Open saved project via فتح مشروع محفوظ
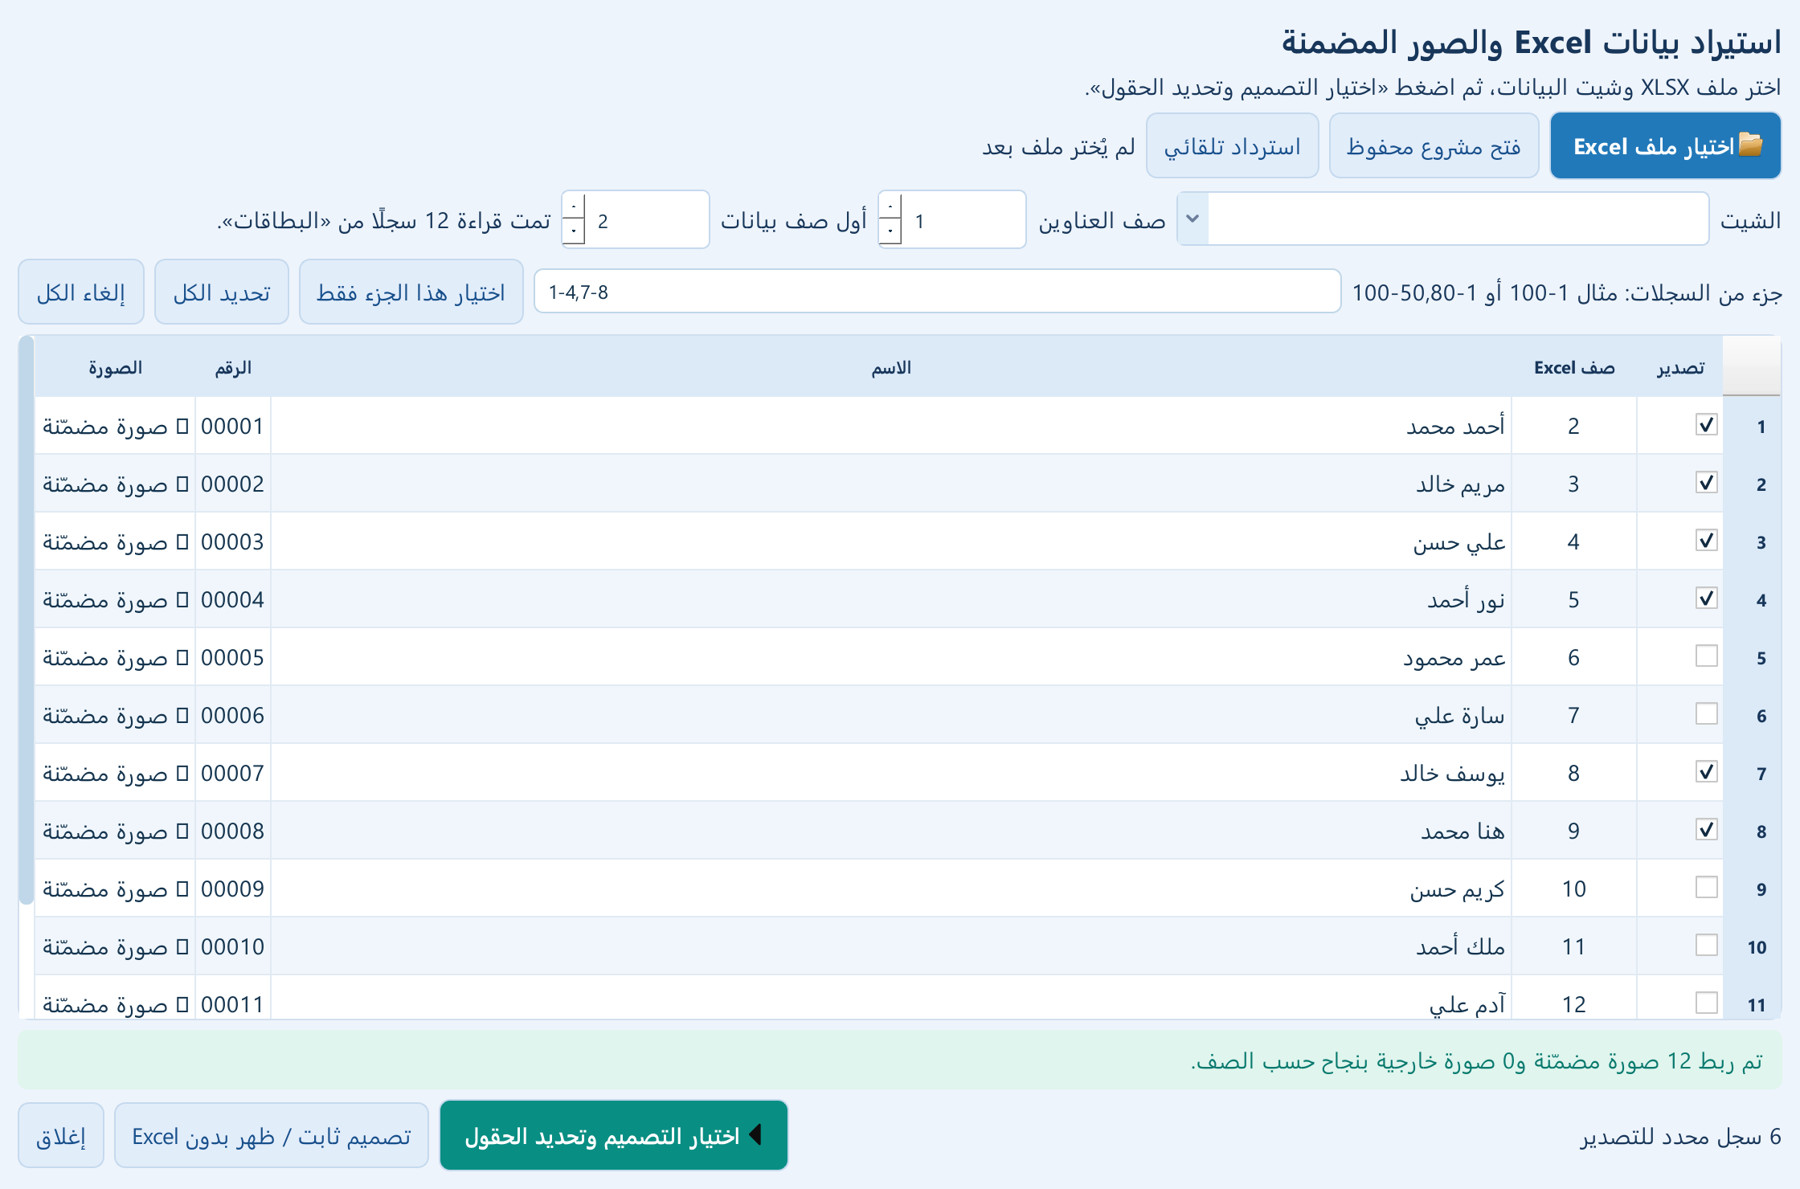The image size is (1800, 1189). (x=1433, y=146)
